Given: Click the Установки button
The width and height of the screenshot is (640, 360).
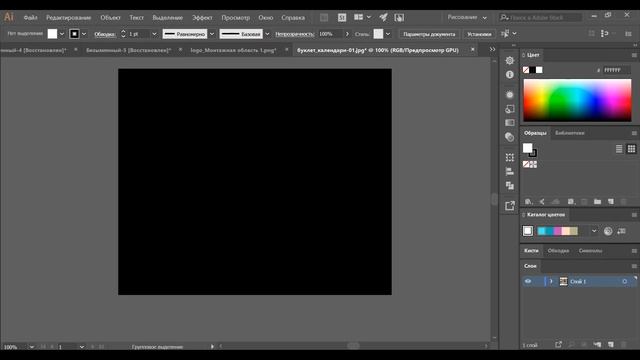Looking at the screenshot, I should tap(479, 34).
